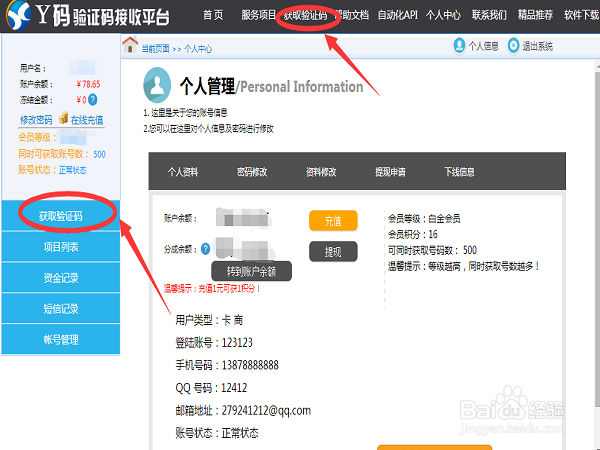Click the 退出系统 link
The height and width of the screenshot is (450, 600).
[x=538, y=46]
